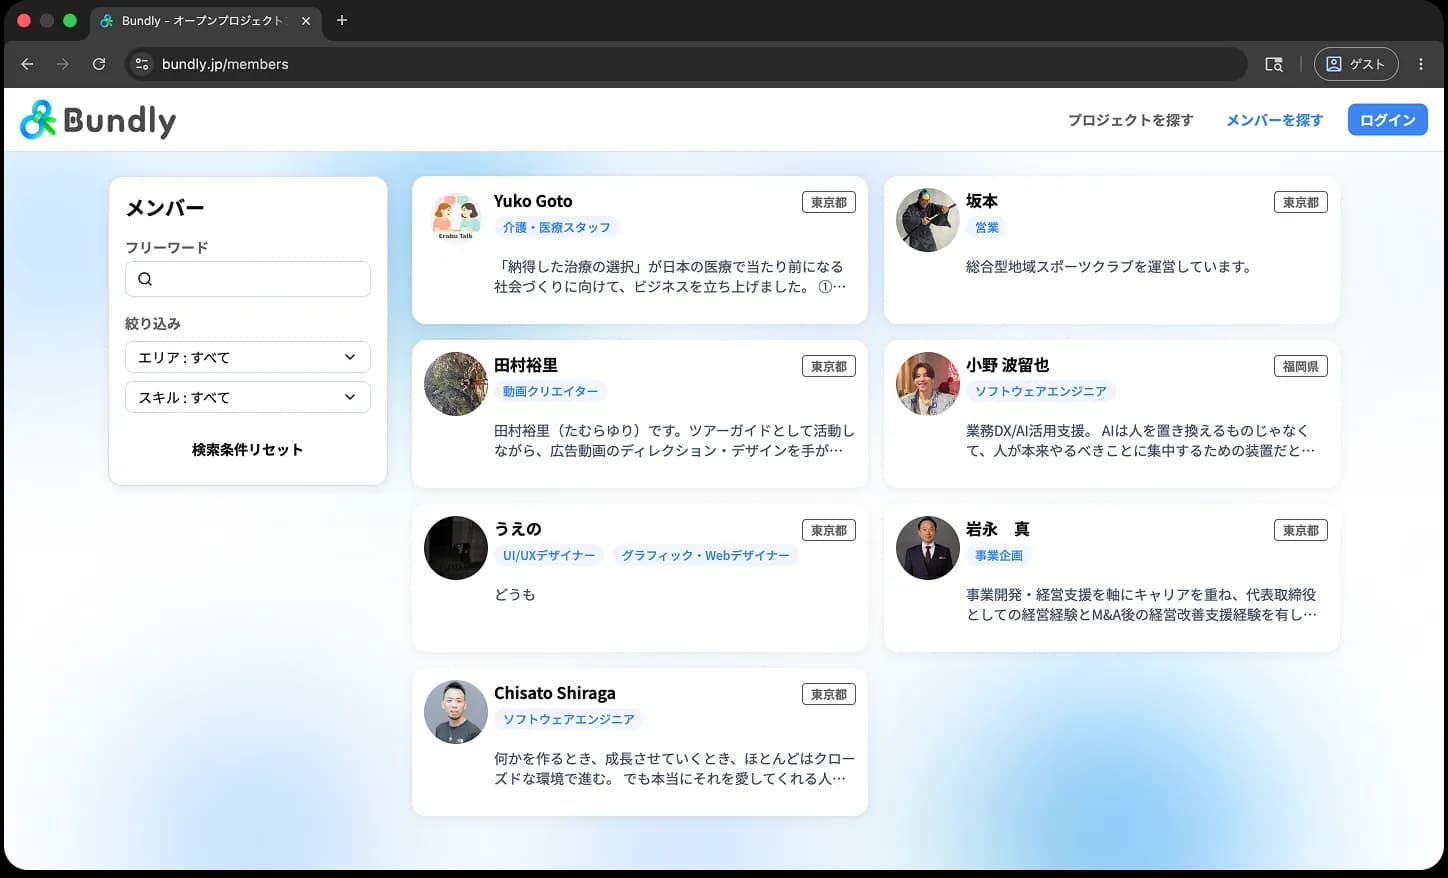Click 総合型地域スポーツクラブ description text
Screen dimensions: 1448x878
coord(1109,267)
